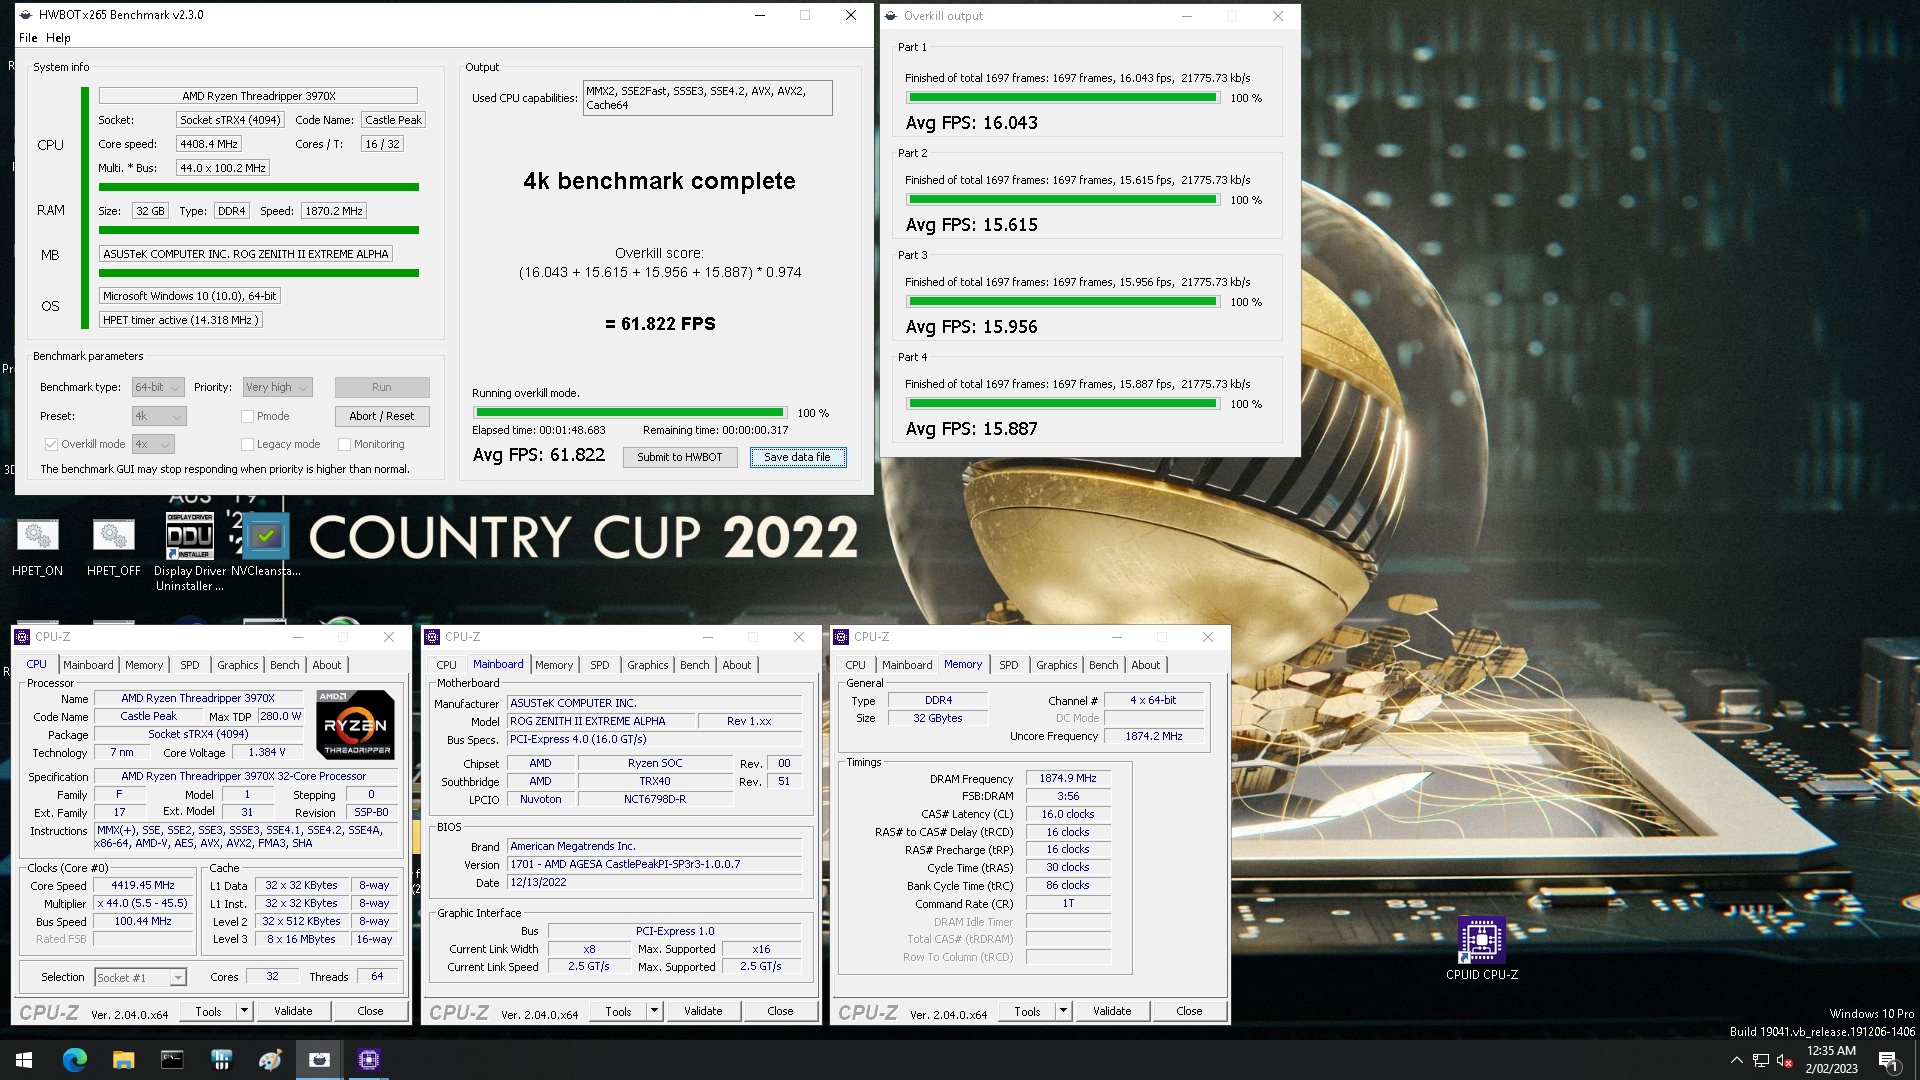Image resolution: width=1920 pixels, height=1080 pixels.
Task: Launch Microsoft Edge from the taskbar
Action: 74,1060
